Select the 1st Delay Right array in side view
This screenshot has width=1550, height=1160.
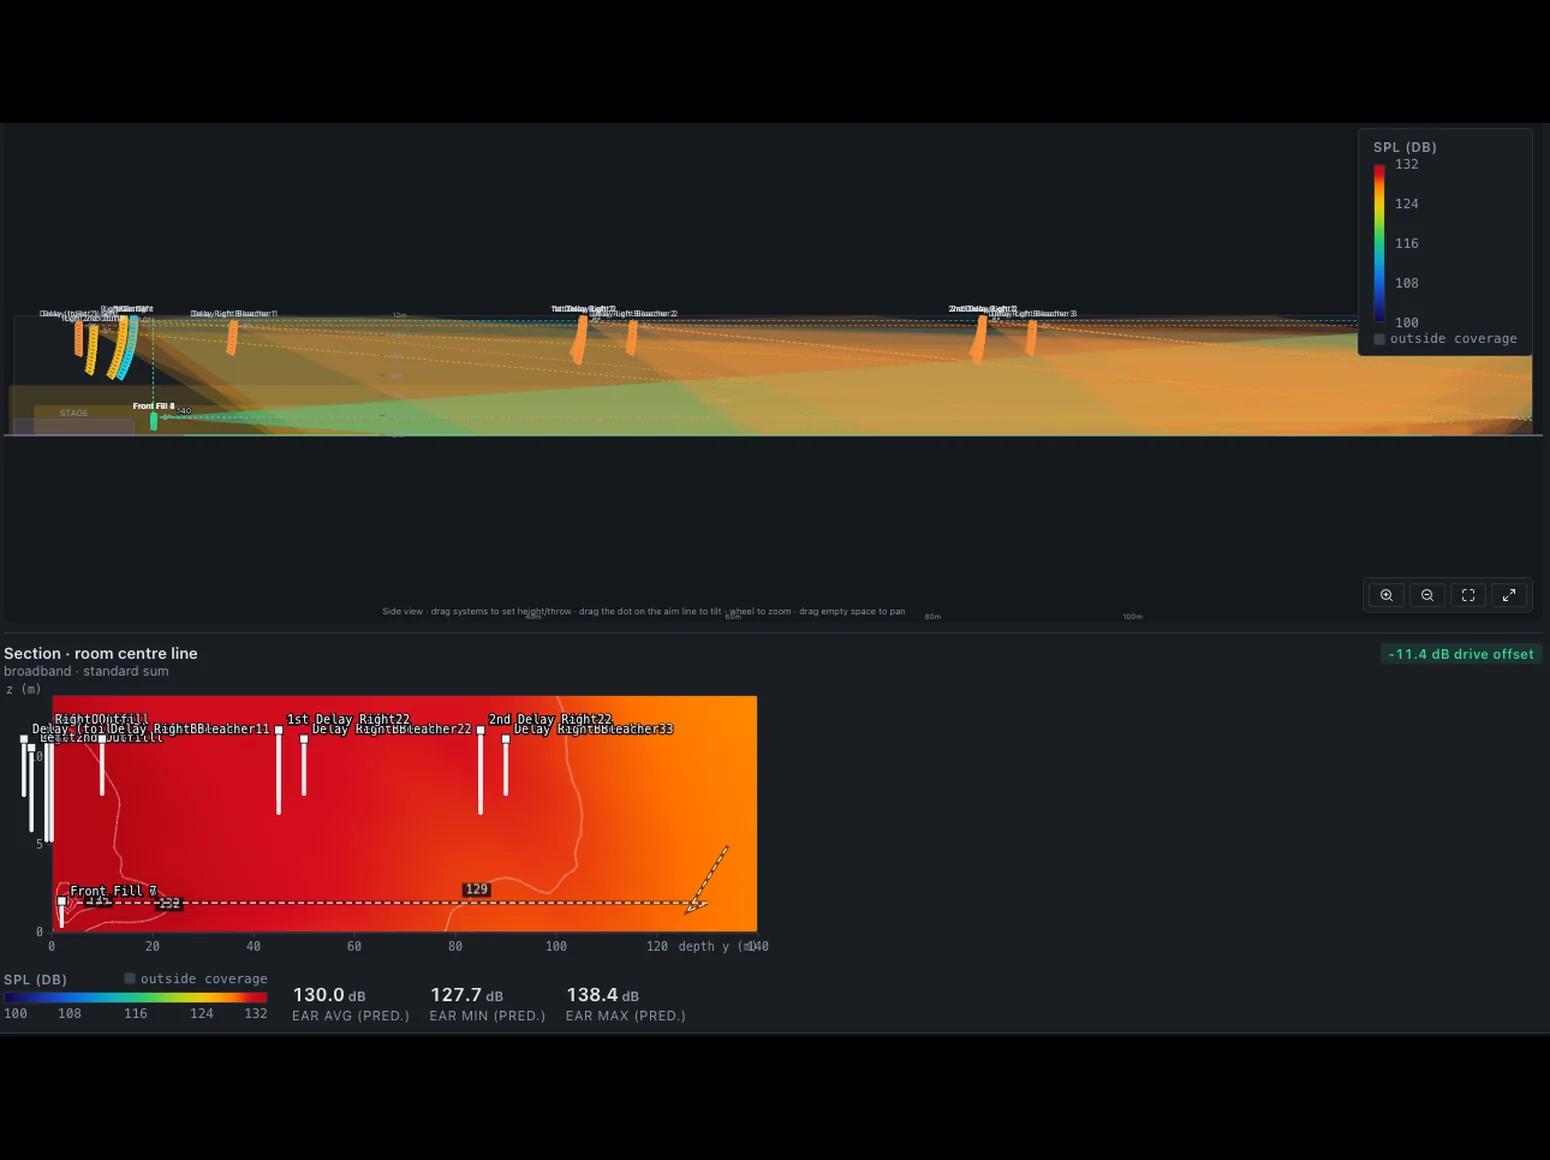[579, 340]
